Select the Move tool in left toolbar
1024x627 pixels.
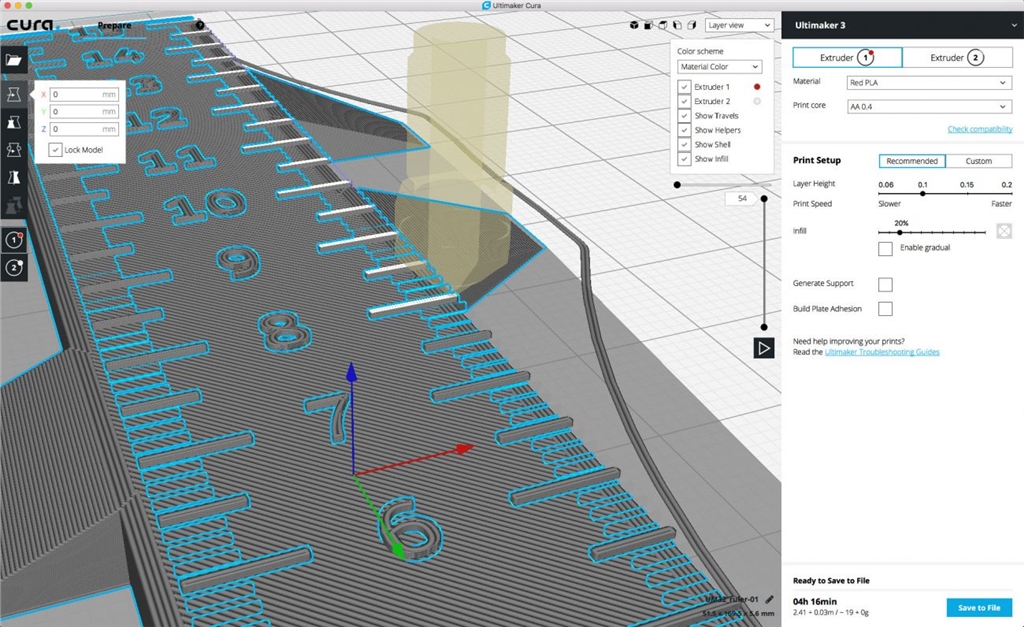click(14, 94)
